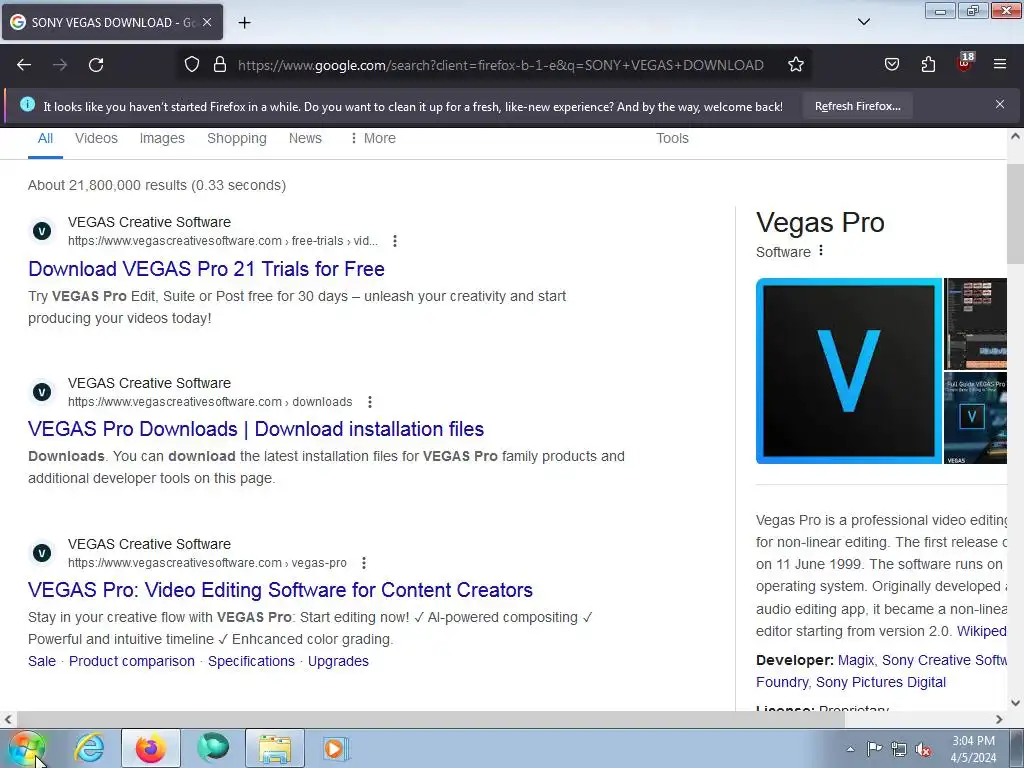Switch to Images results

[162, 138]
